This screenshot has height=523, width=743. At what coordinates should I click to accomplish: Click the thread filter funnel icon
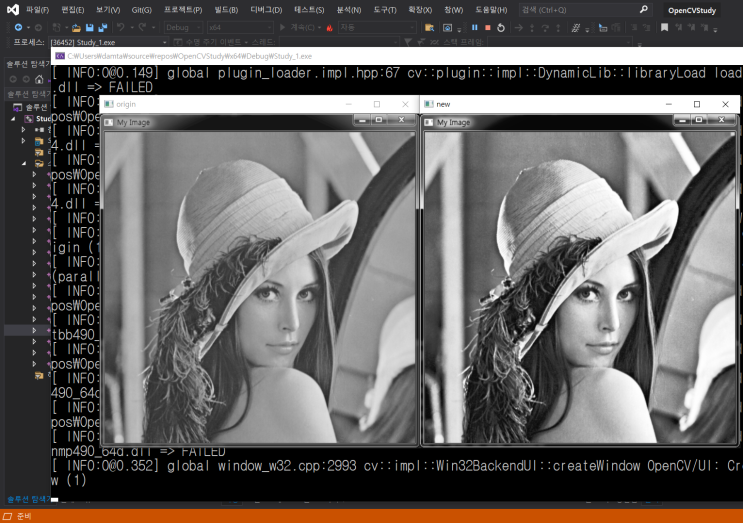click(x=408, y=42)
